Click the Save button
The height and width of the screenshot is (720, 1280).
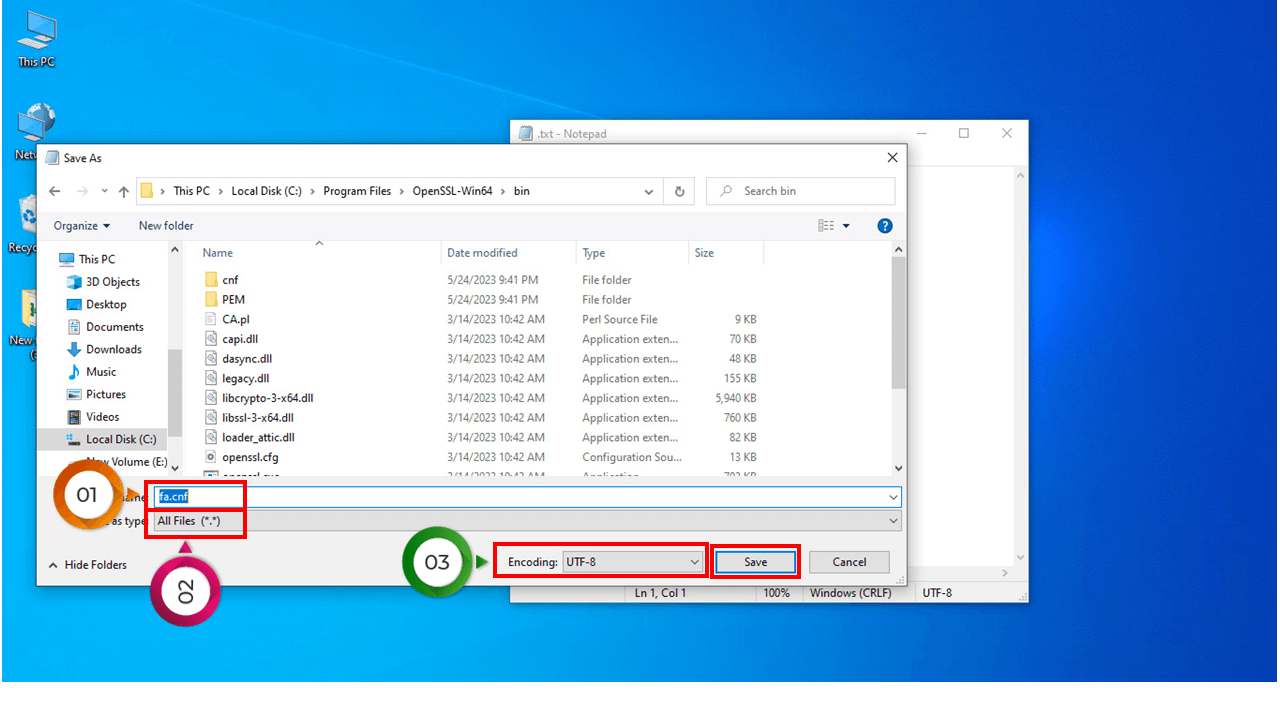[755, 562]
